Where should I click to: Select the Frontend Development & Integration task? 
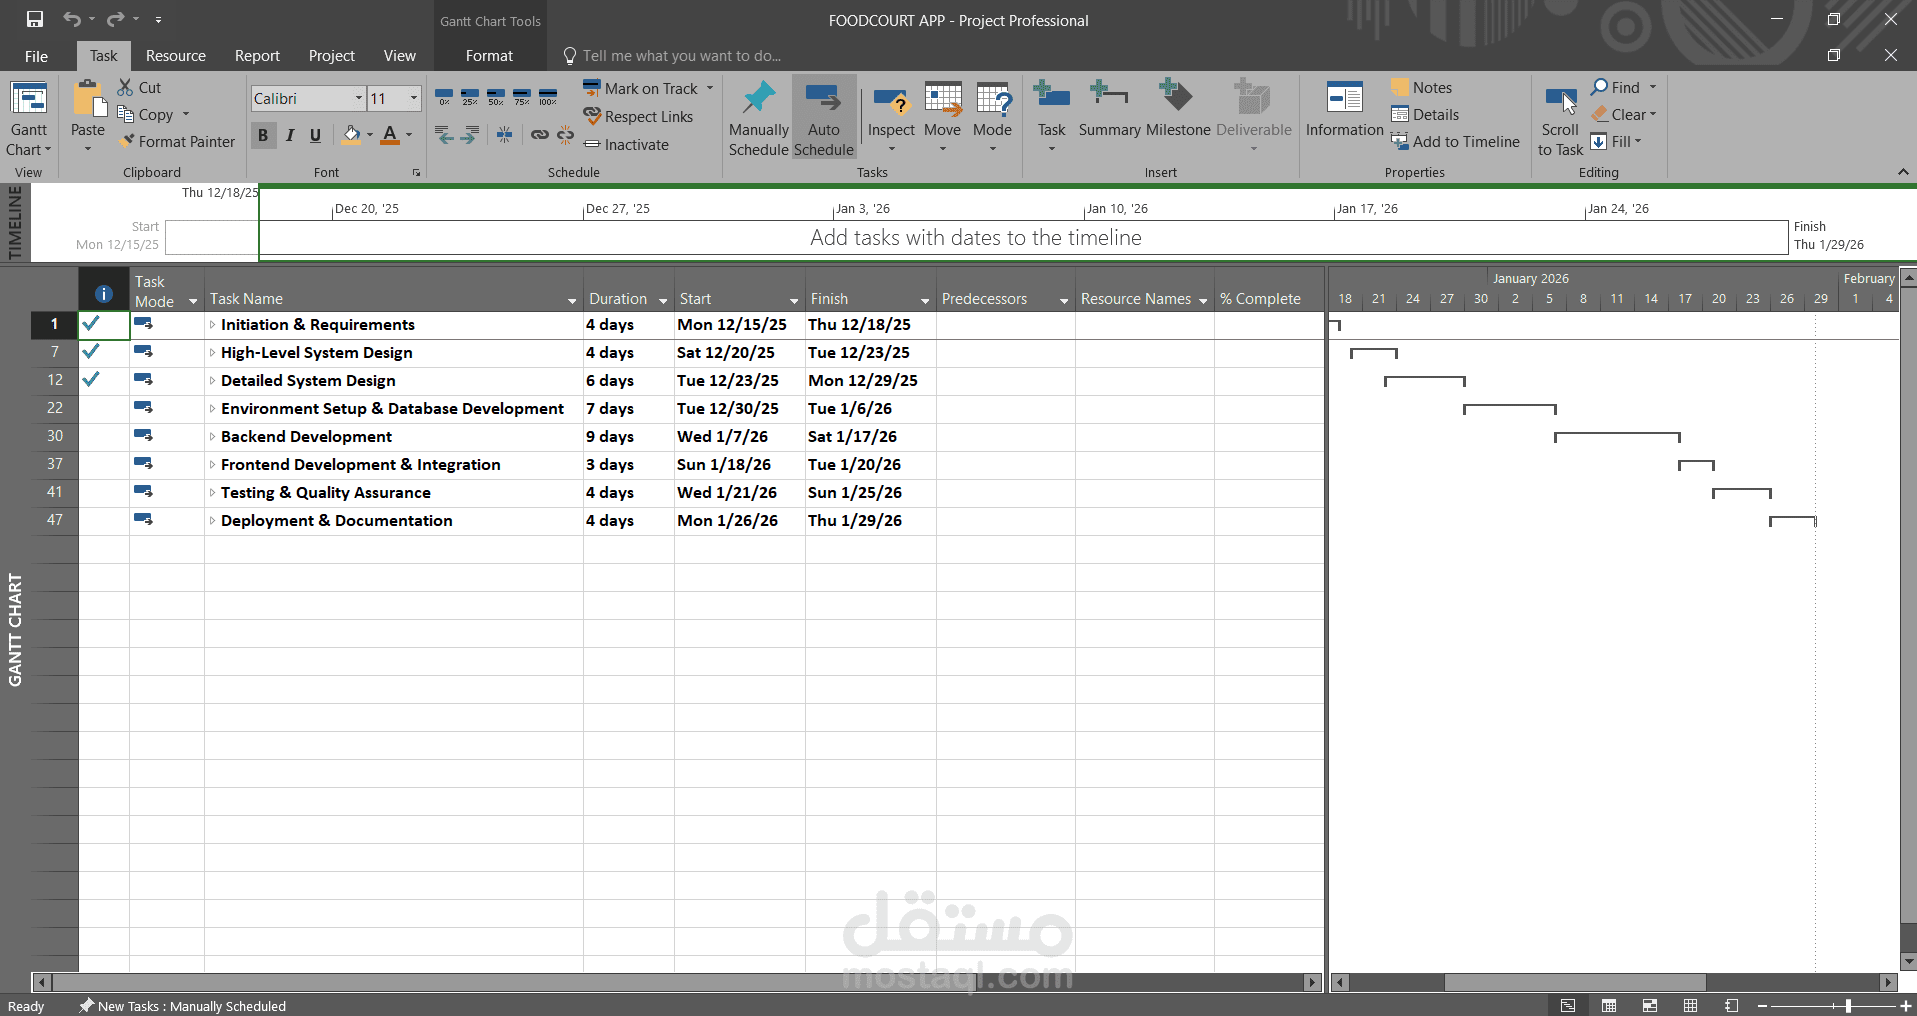click(360, 465)
